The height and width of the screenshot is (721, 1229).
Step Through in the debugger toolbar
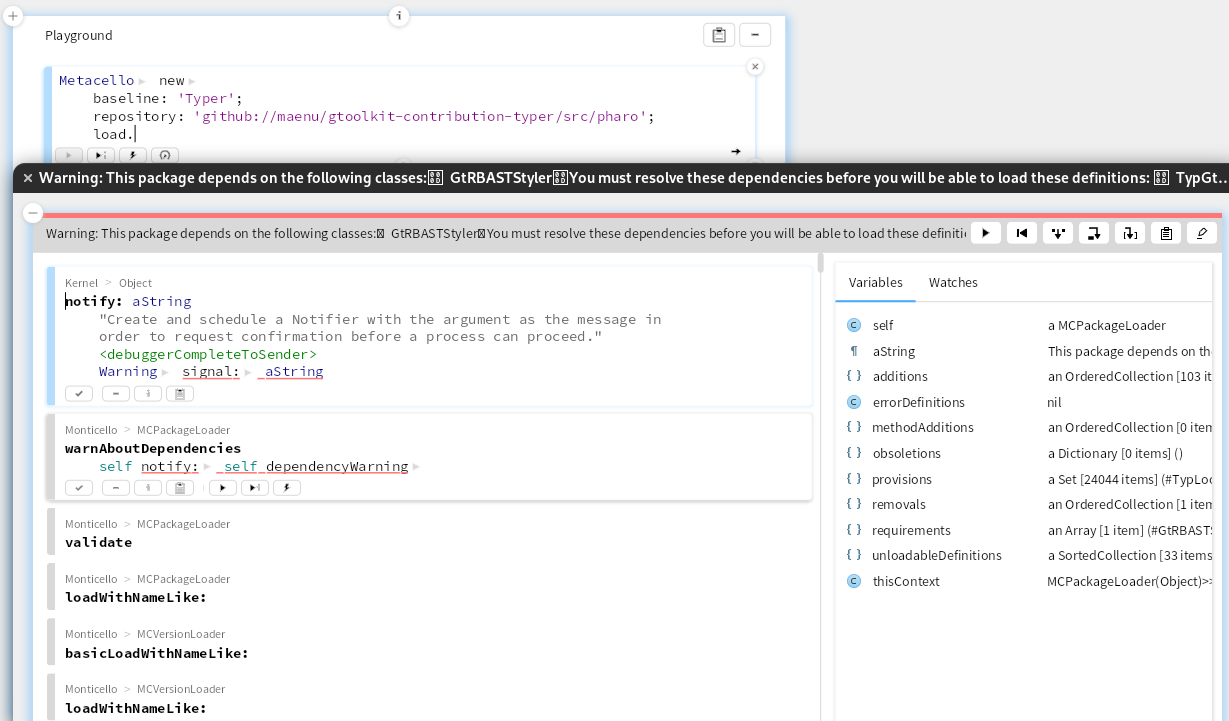point(1129,233)
